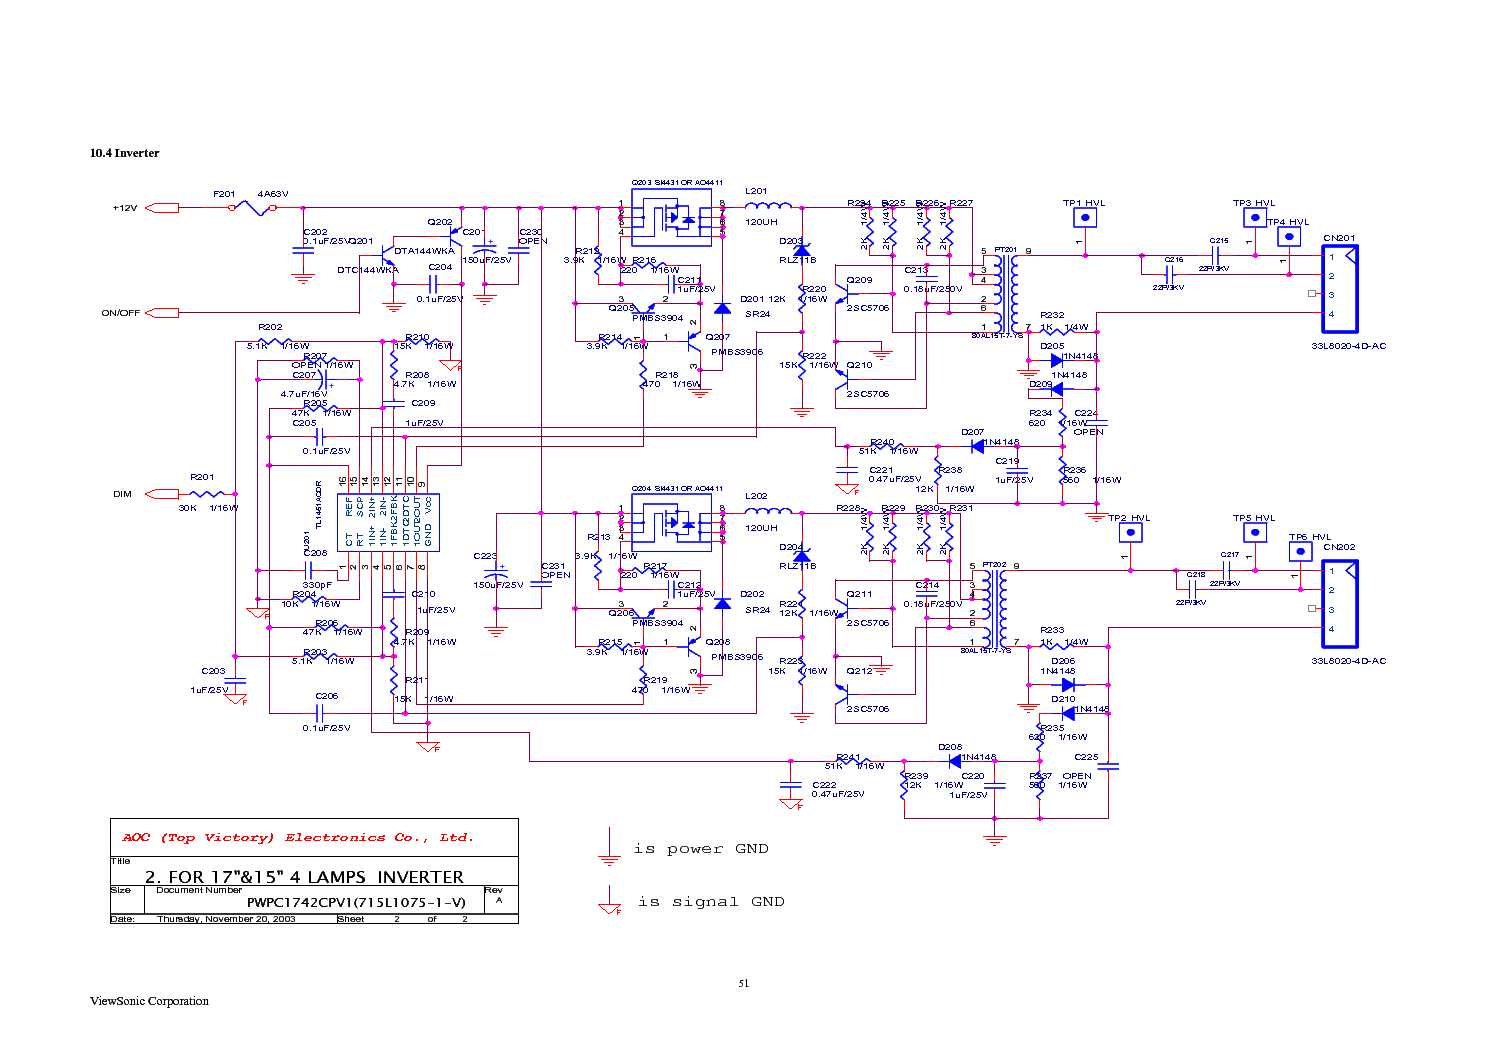Click the upper '33L8020-4D-AC' part number under CN201
This screenshot has width=1489, height=1053.
1349,346
